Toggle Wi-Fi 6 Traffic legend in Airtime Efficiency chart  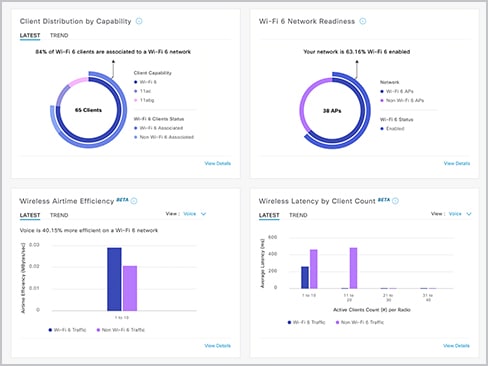coord(67,330)
